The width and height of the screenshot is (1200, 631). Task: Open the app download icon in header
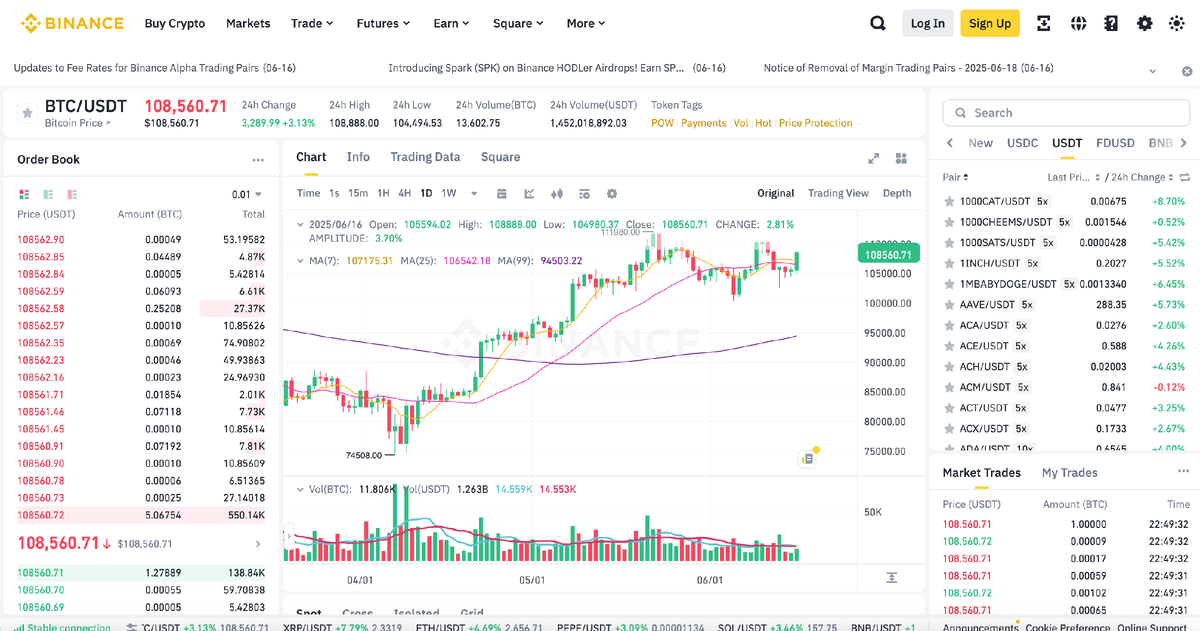(1043, 23)
